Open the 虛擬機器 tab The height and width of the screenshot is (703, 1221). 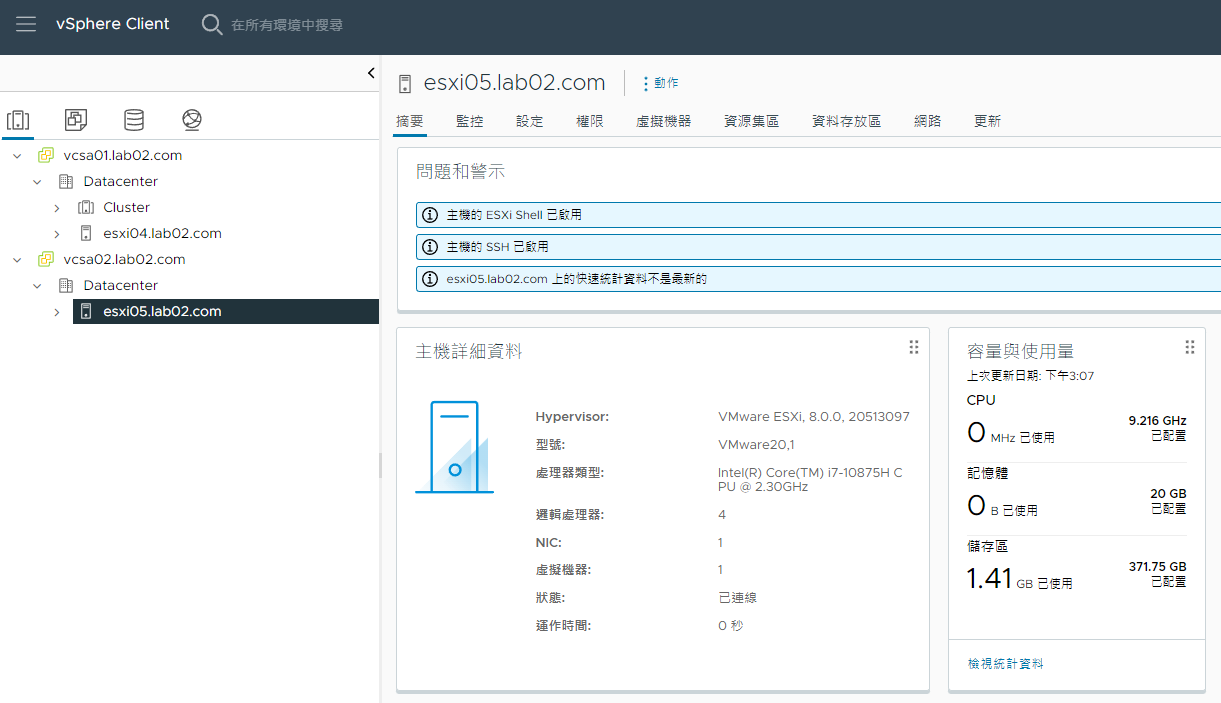pyautogui.click(x=664, y=121)
